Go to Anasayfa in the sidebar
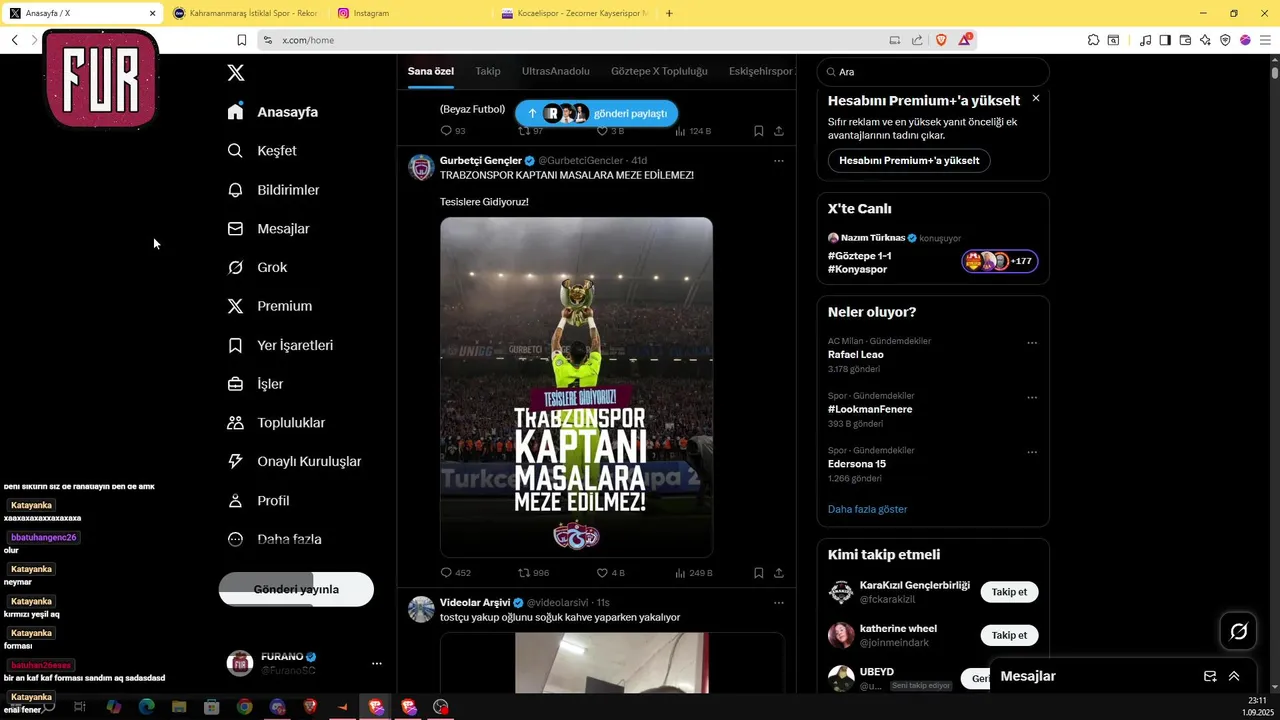 tap(273, 112)
